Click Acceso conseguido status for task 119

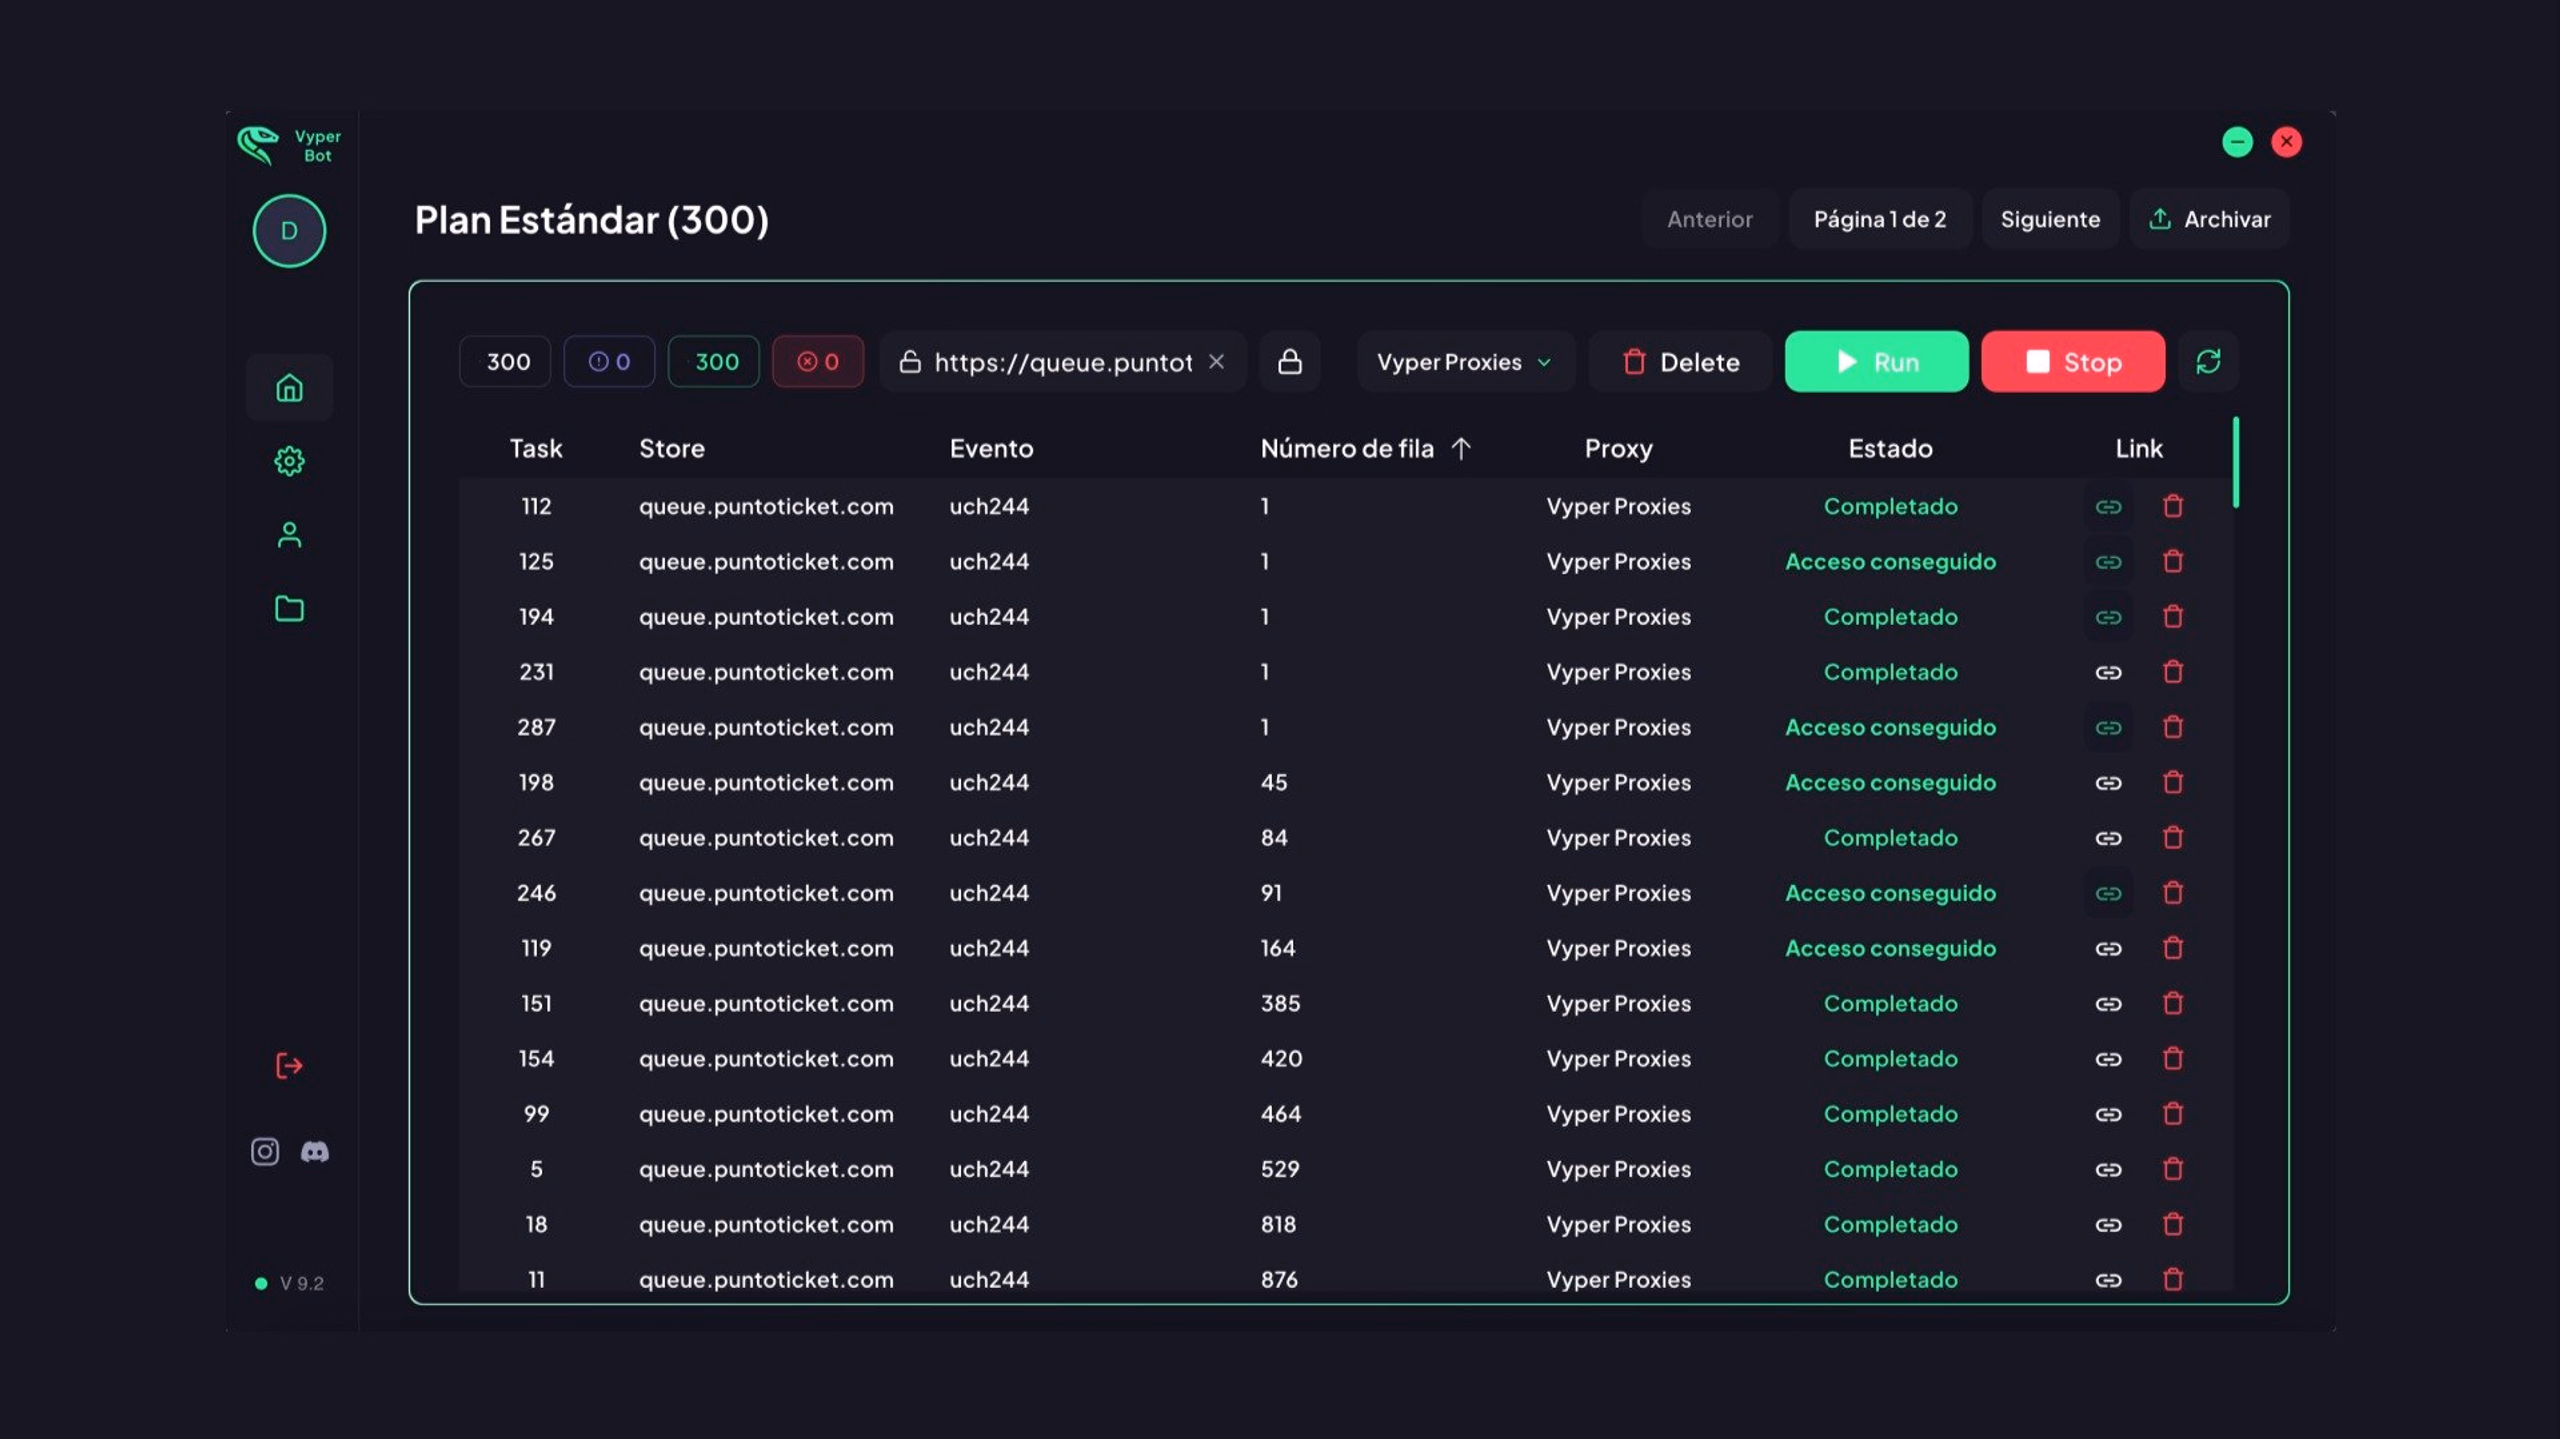pos(1890,948)
